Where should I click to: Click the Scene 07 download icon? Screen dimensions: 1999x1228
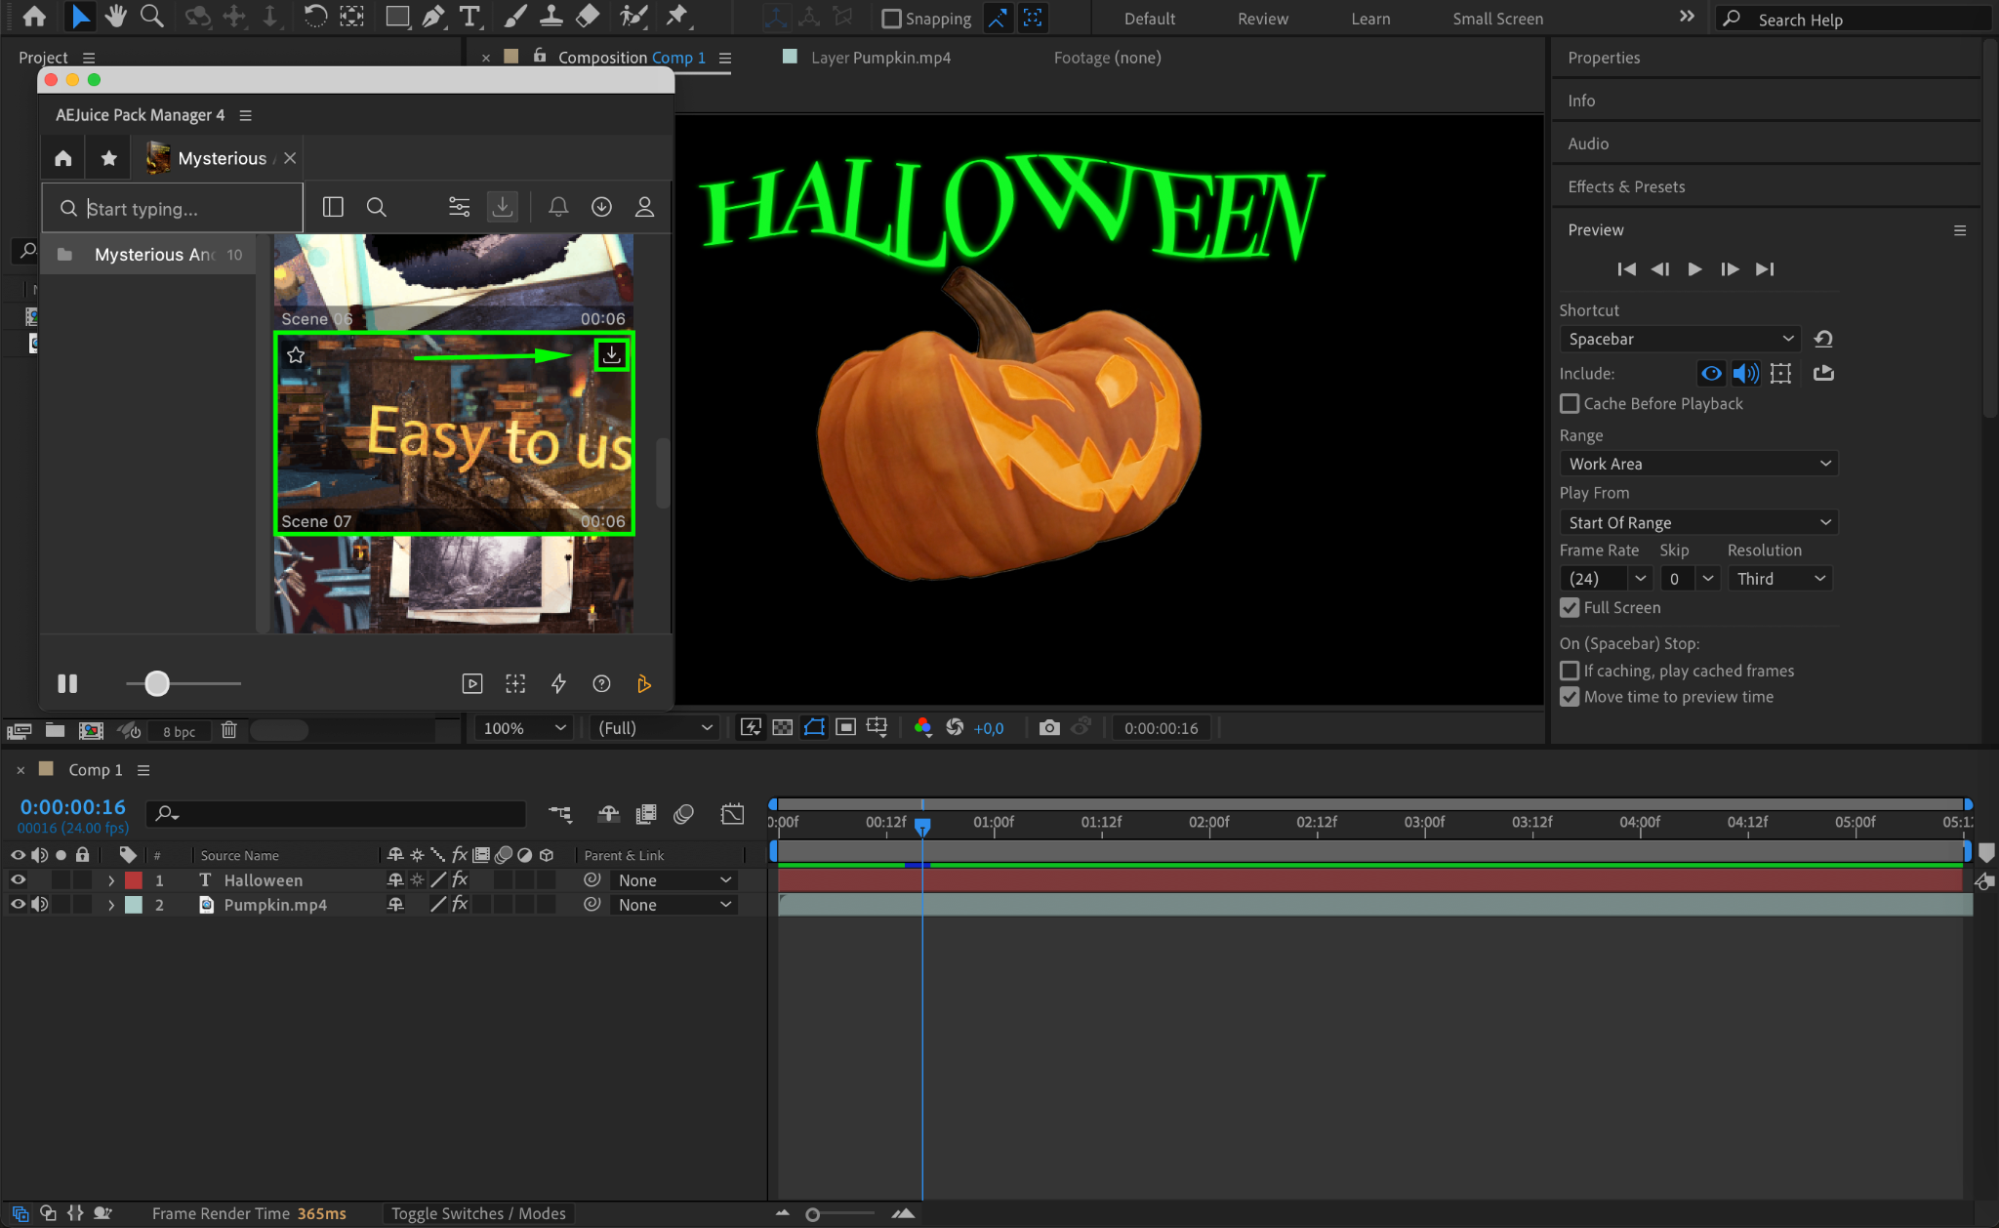[611, 355]
